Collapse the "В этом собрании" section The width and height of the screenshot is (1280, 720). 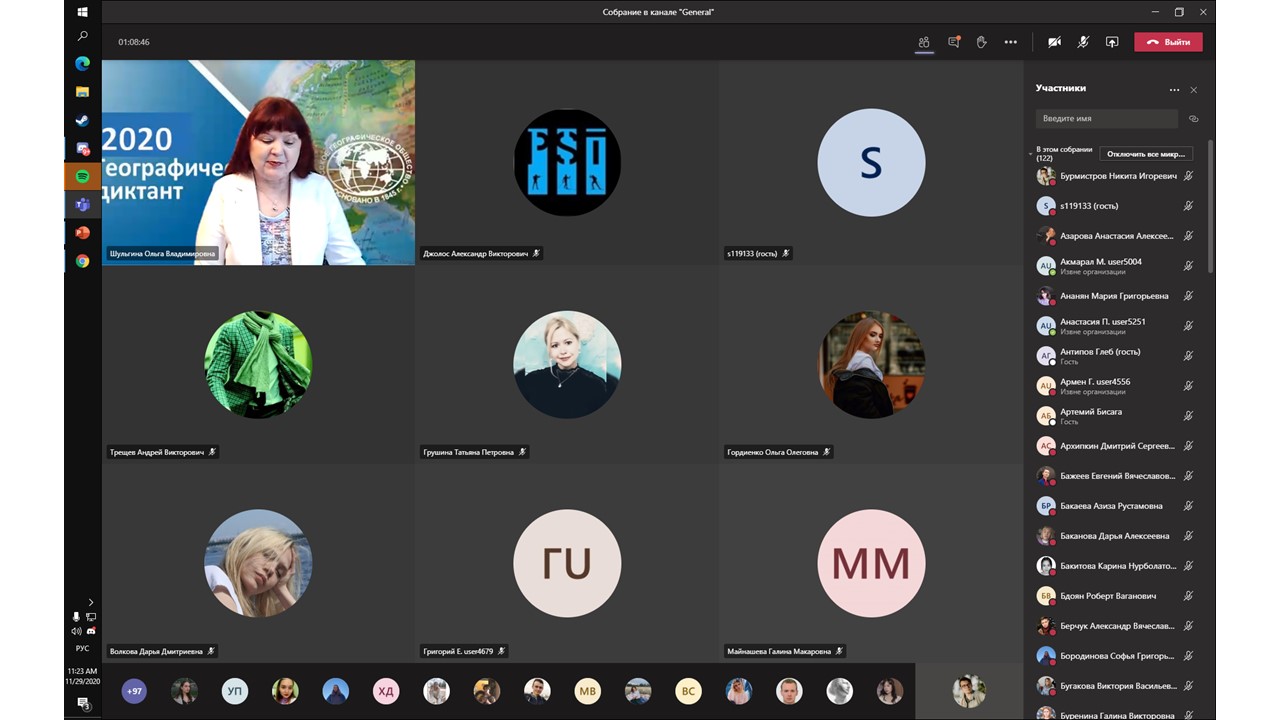(1030, 154)
